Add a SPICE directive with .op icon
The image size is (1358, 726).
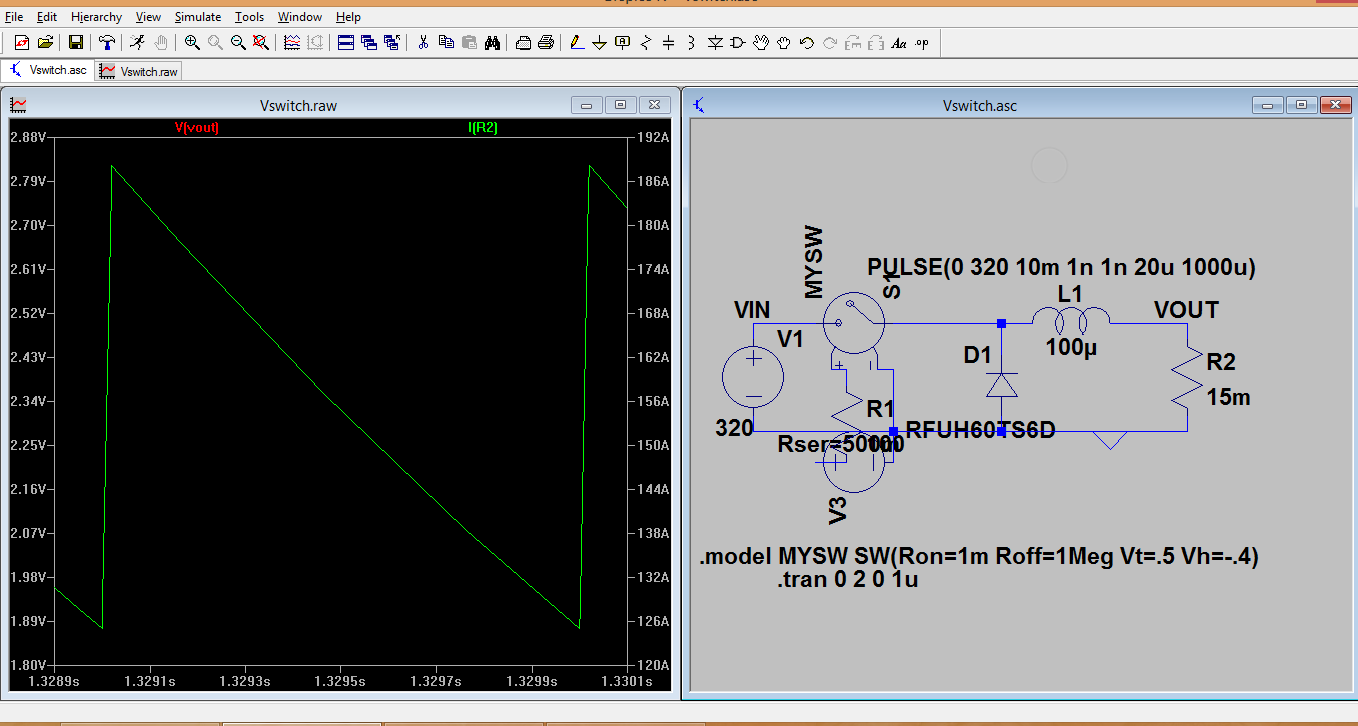(922, 42)
